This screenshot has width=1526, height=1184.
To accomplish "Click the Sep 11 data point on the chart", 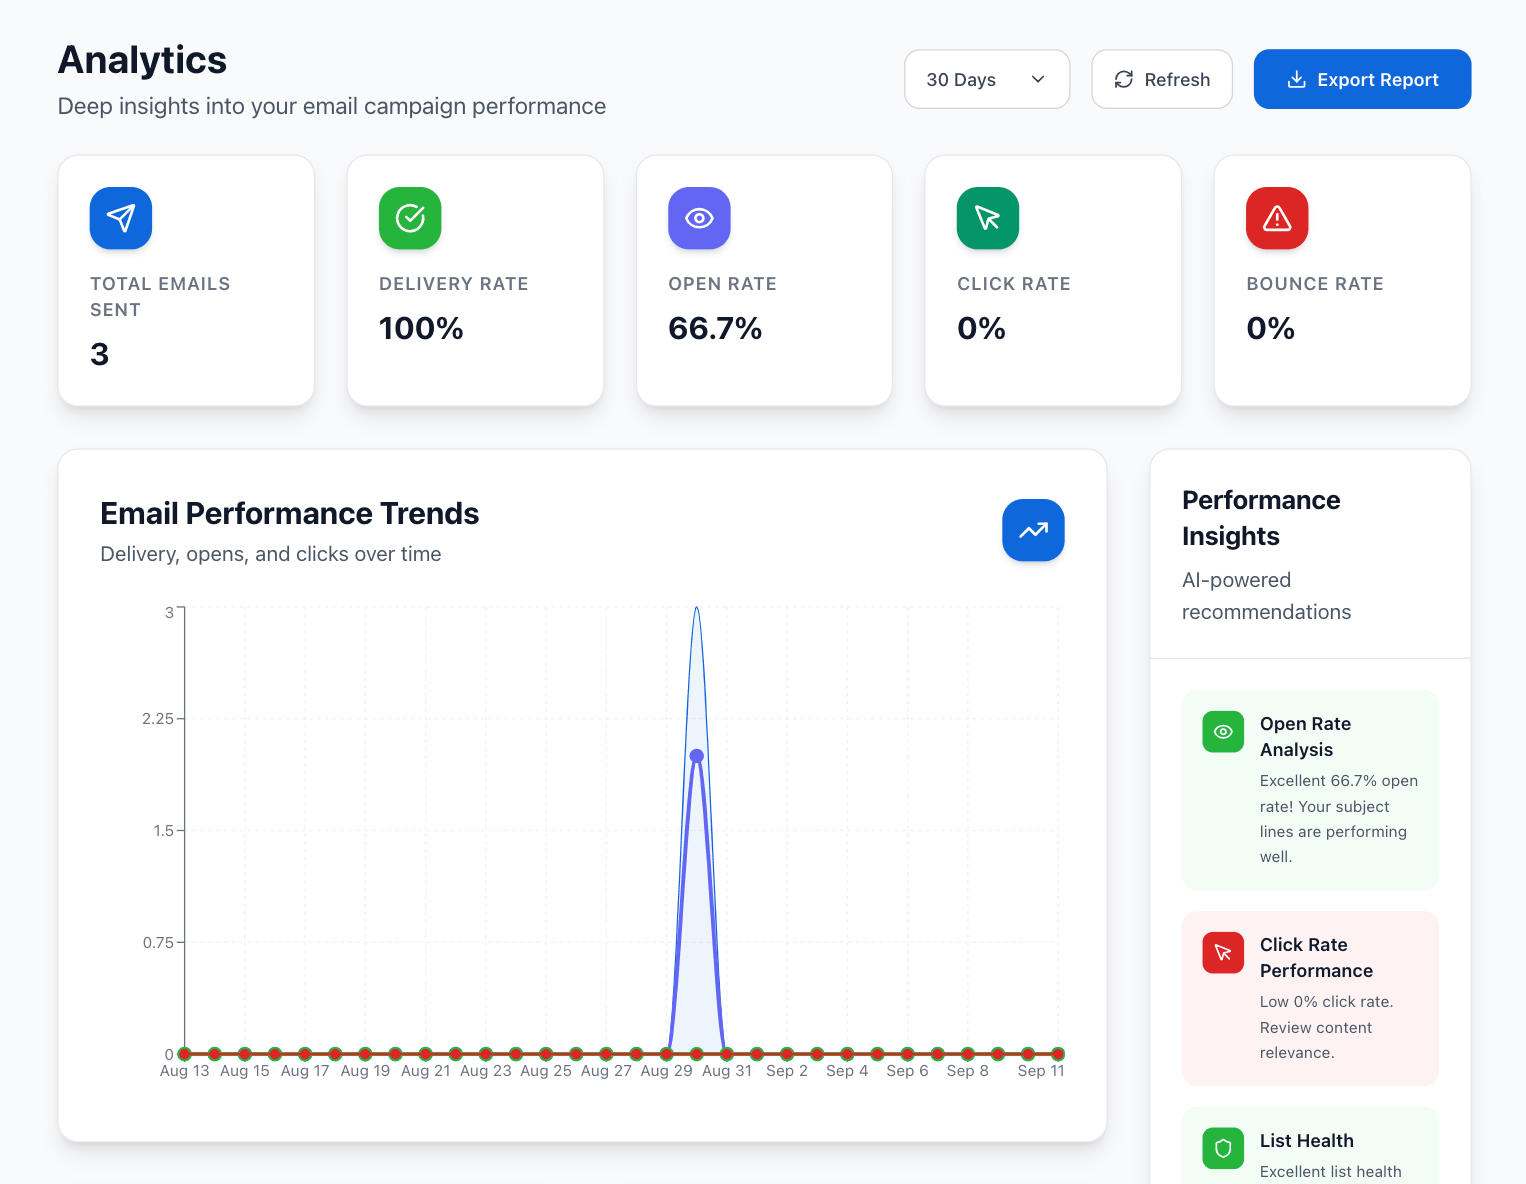I will pyautogui.click(x=1058, y=1054).
